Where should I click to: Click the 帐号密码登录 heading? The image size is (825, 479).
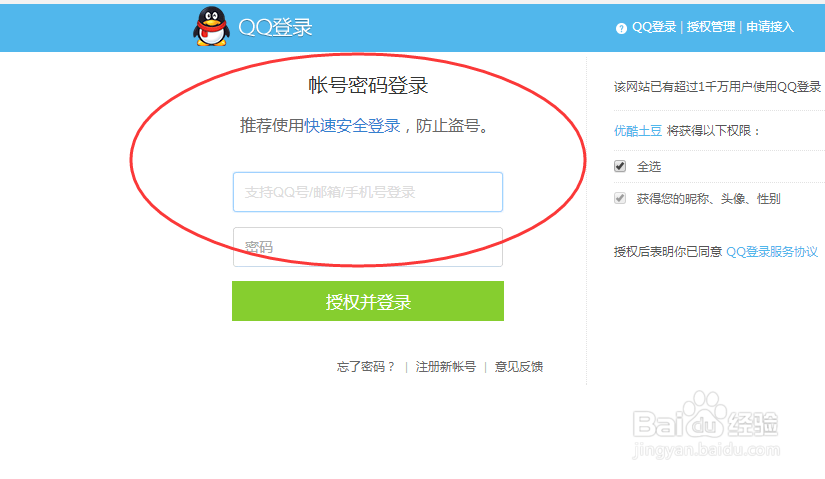tap(368, 85)
